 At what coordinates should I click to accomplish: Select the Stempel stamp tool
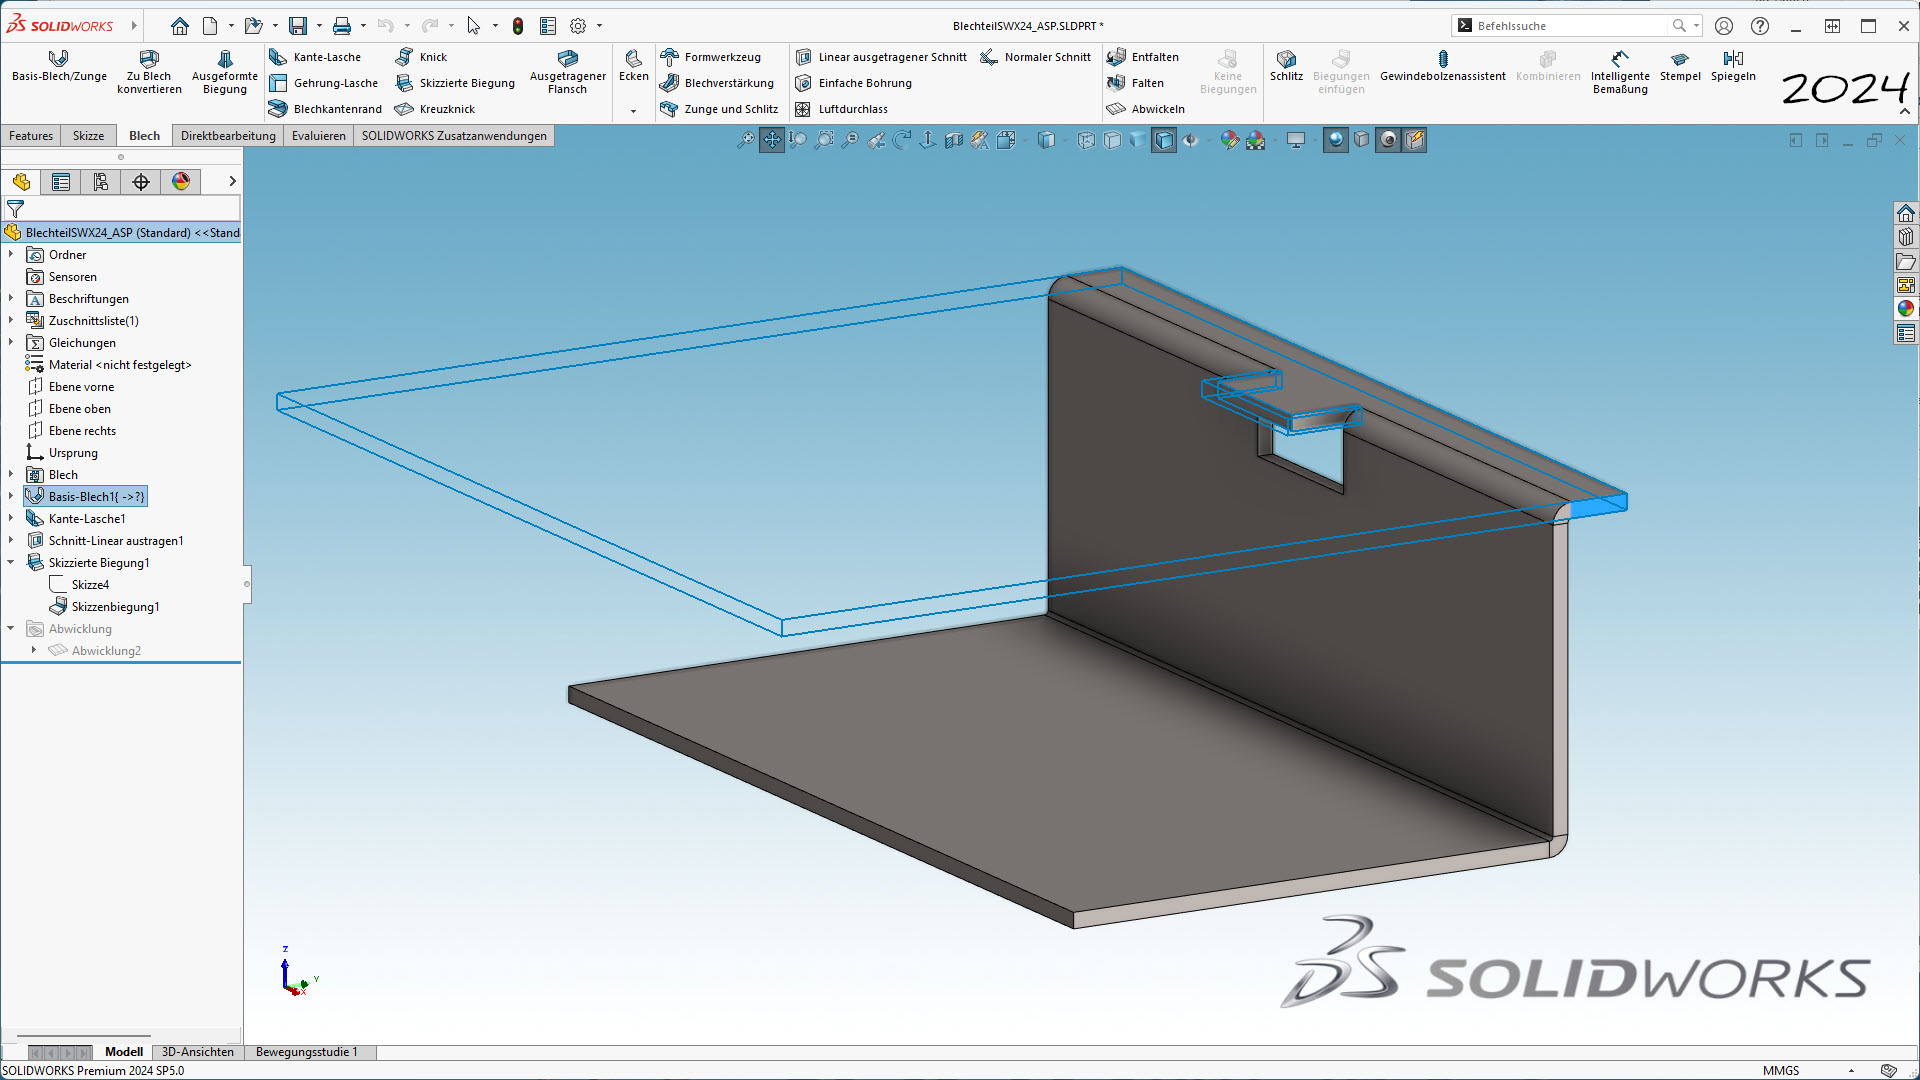pos(1679,66)
